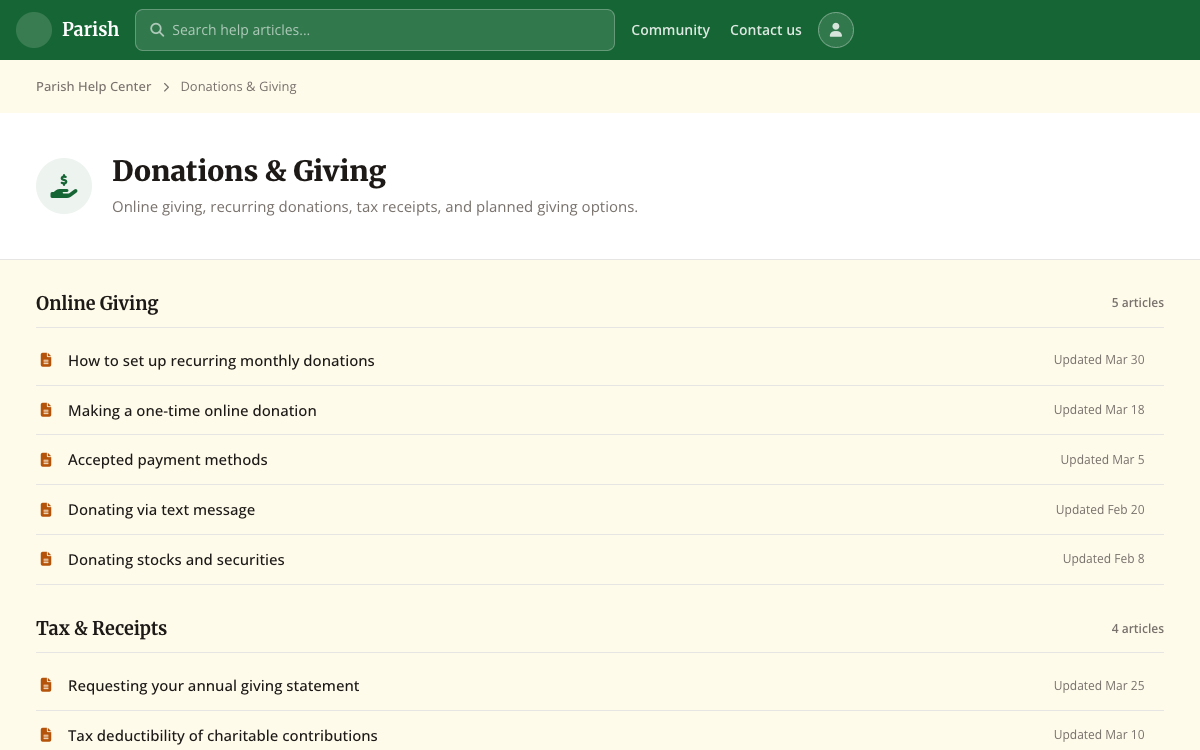Screen dimensions: 1200x750
Task: Click document icon beside one-time online donation
Action: (46, 410)
